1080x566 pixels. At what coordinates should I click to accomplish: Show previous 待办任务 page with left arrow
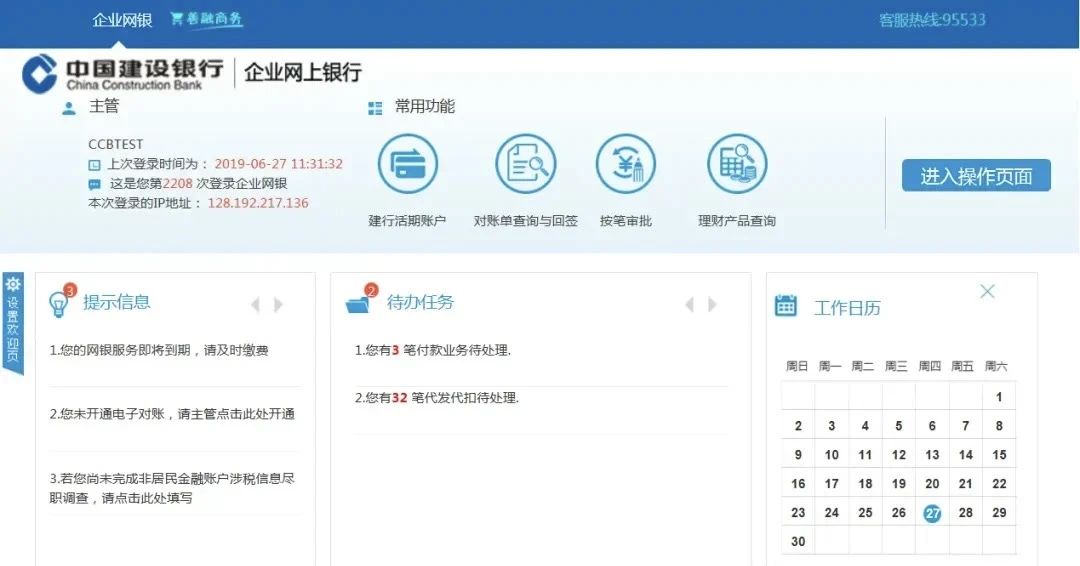click(x=689, y=304)
